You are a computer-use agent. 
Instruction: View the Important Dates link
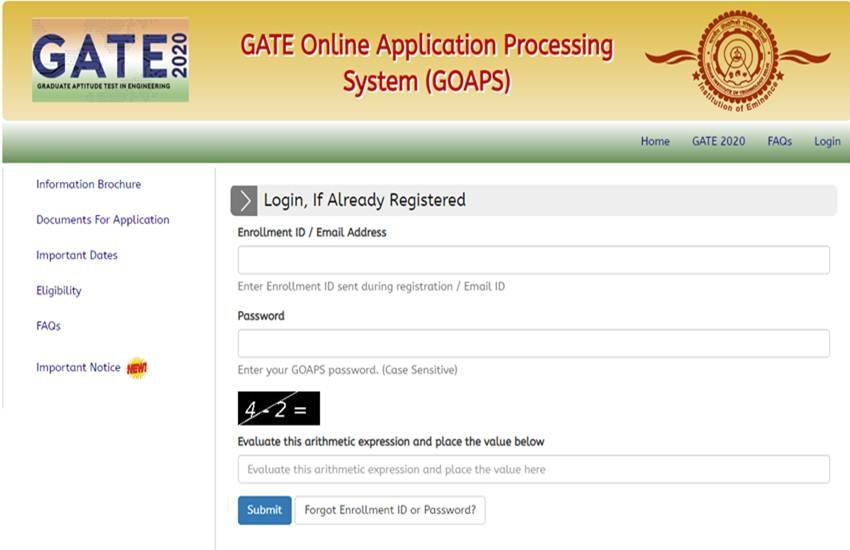click(77, 255)
